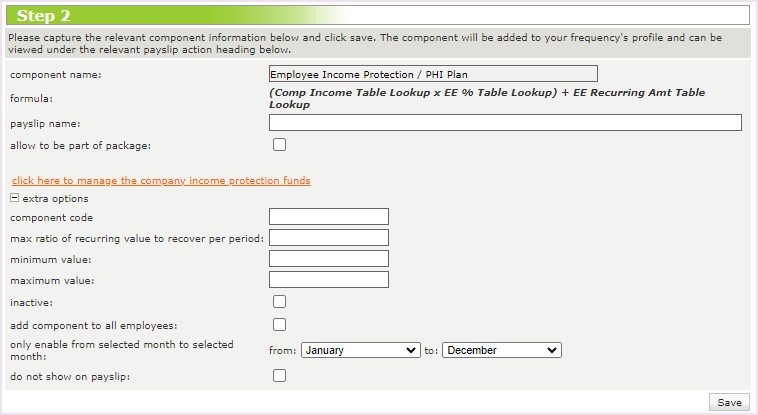This screenshot has width=758, height=415.
Task: Open the 'from' month dropdown
Action: (x=360, y=350)
